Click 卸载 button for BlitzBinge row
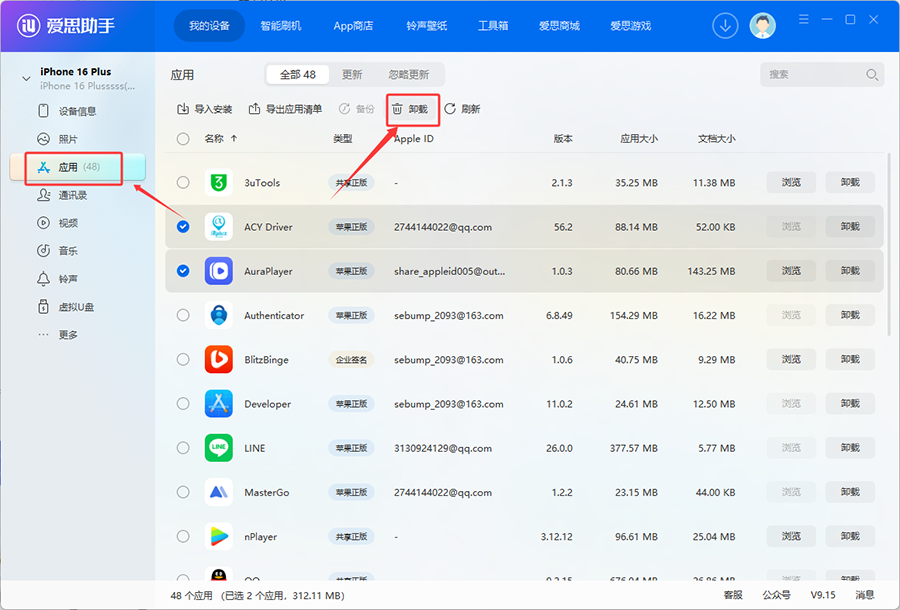This screenshot has height=610, width=900. tap(850, 359)
